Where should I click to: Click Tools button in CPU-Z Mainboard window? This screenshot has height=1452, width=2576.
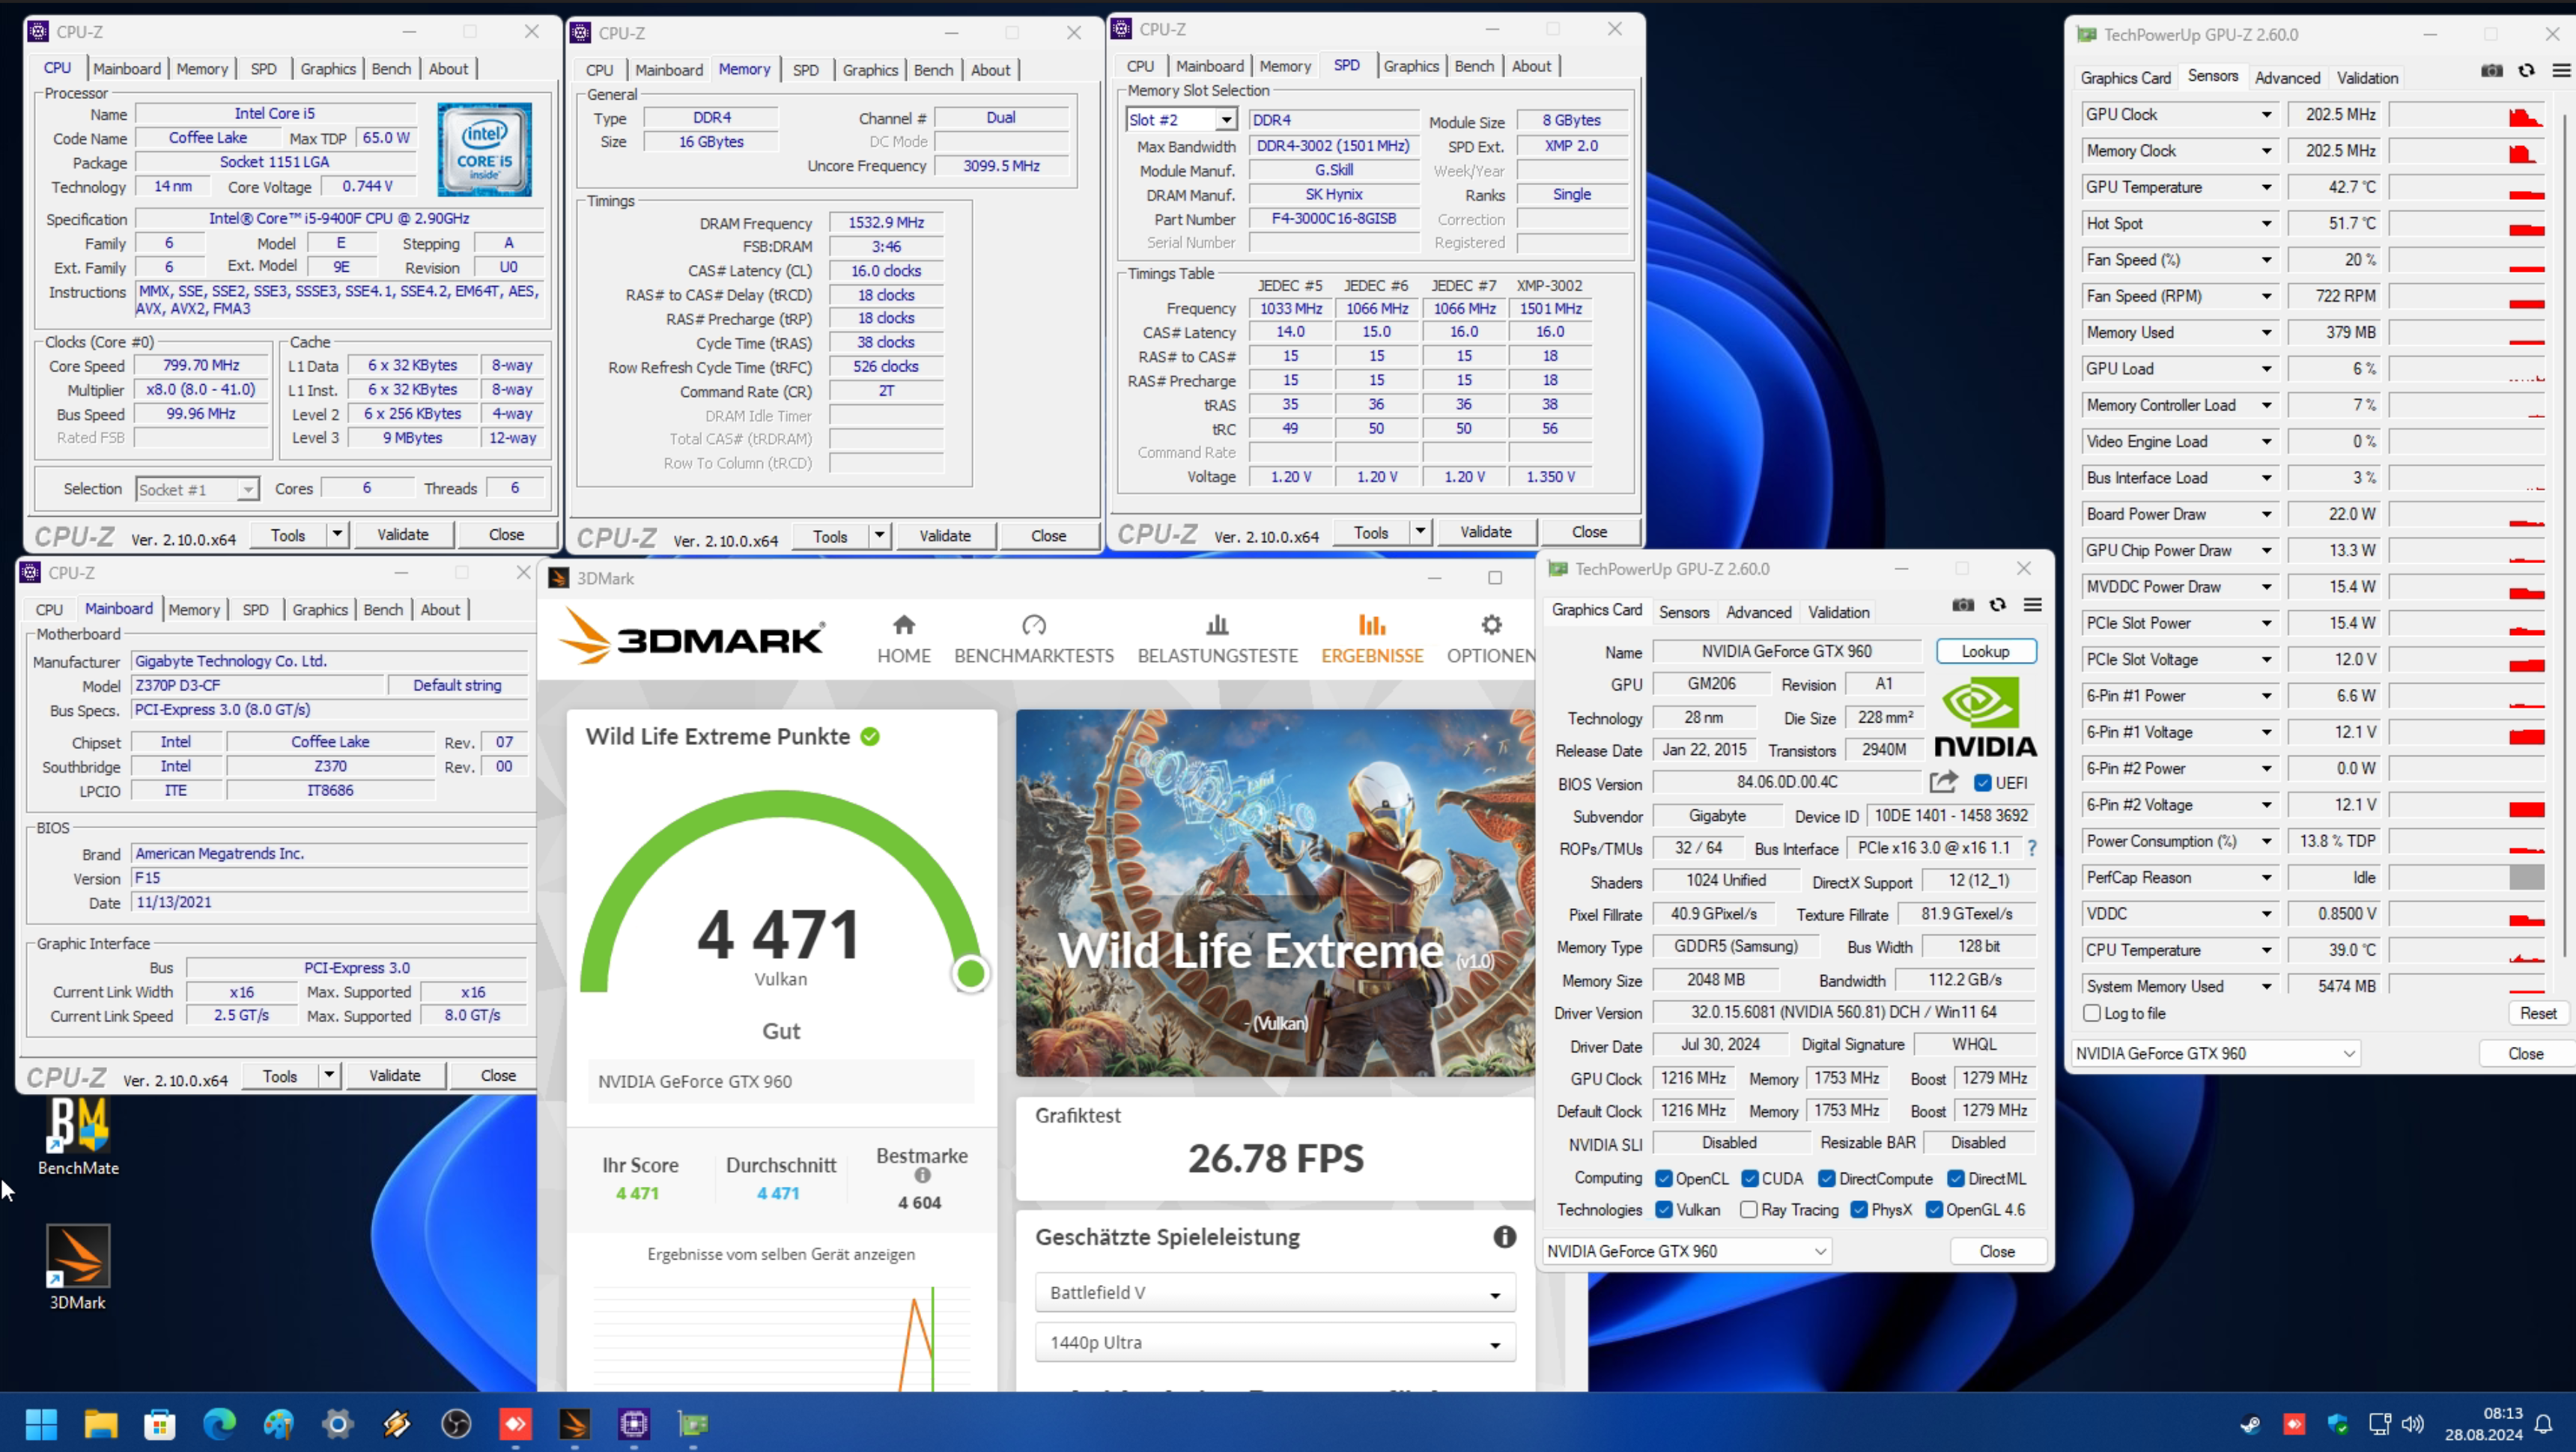[280, 1076]
